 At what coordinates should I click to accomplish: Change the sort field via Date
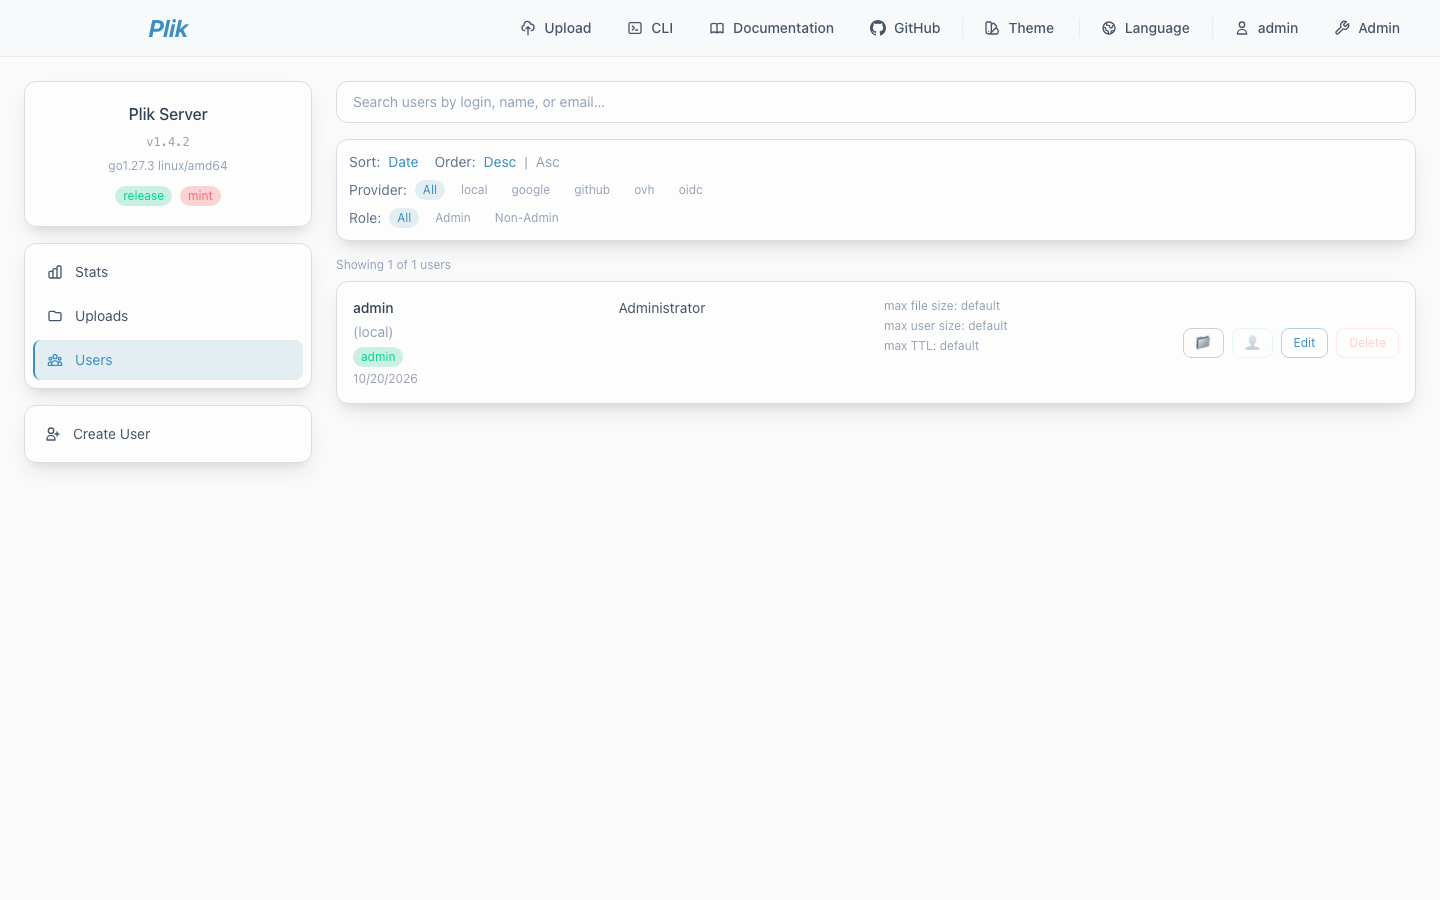[403, 162]
